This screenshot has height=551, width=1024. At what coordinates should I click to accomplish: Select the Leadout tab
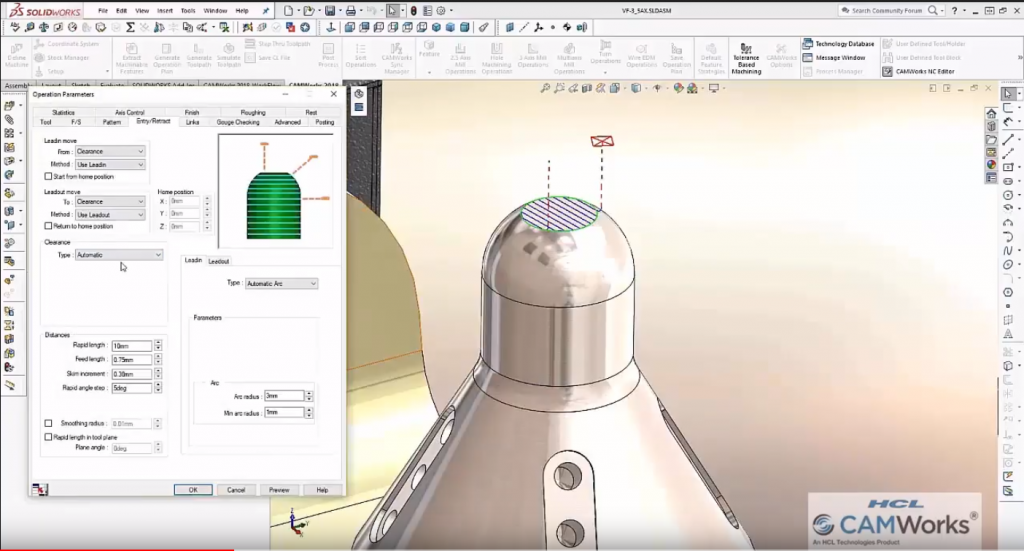point(218,260)
